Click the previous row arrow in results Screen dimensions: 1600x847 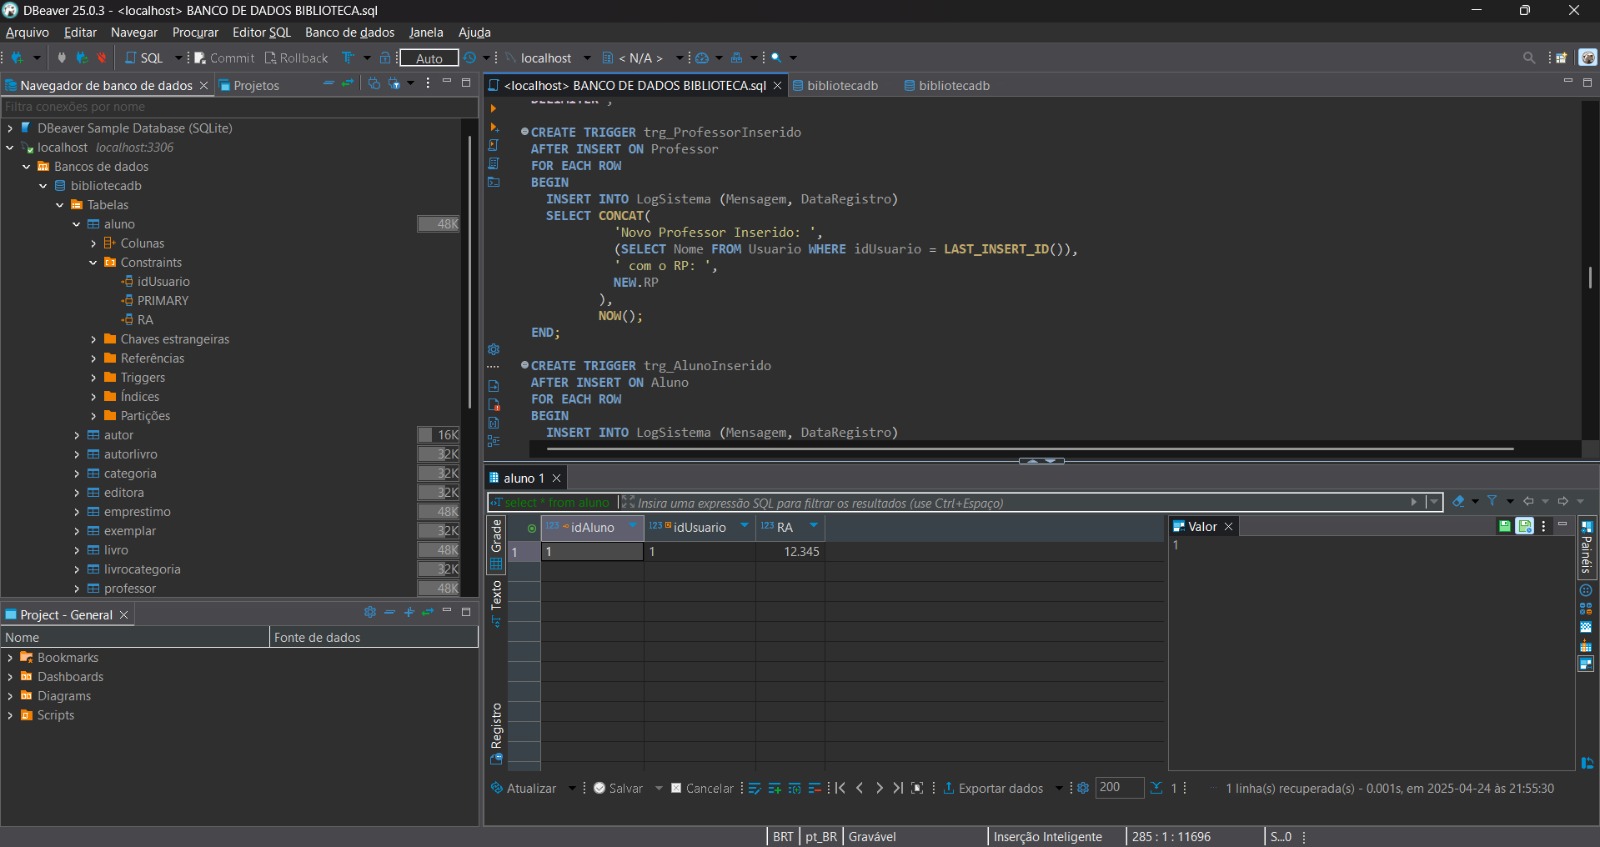(860, 788)
